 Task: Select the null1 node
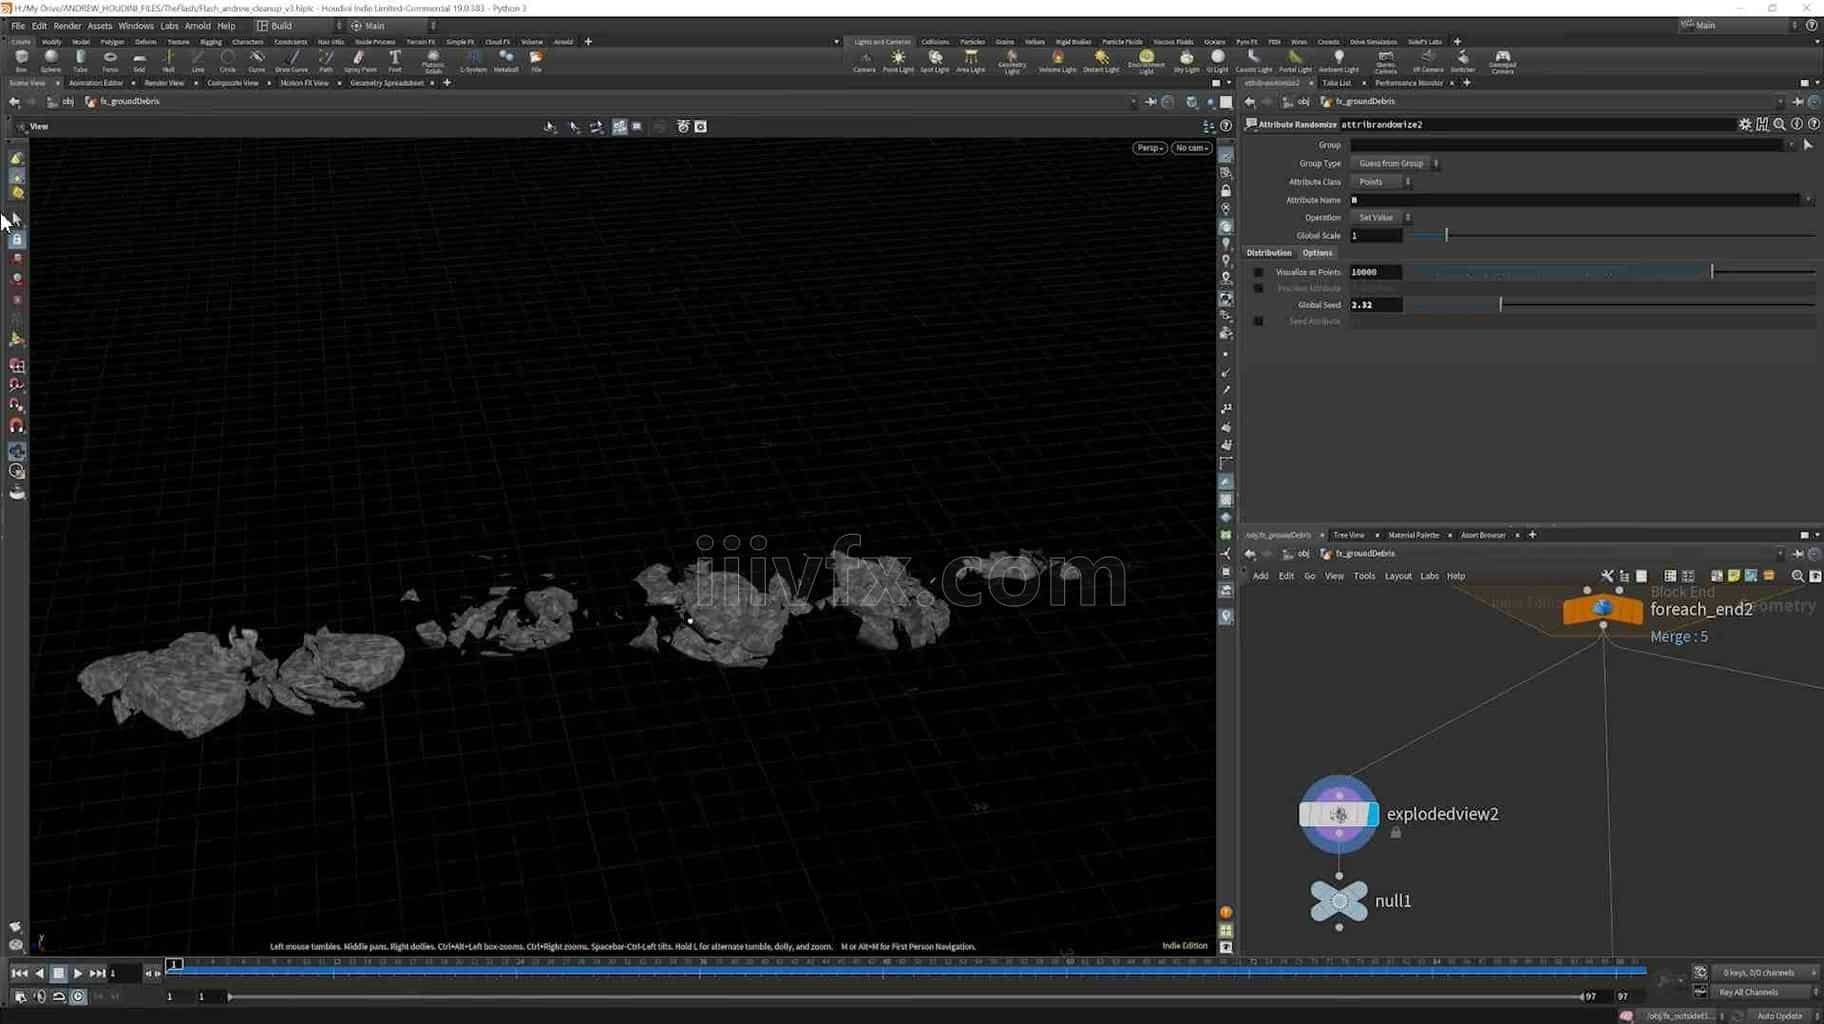(x=1338, y=901)
